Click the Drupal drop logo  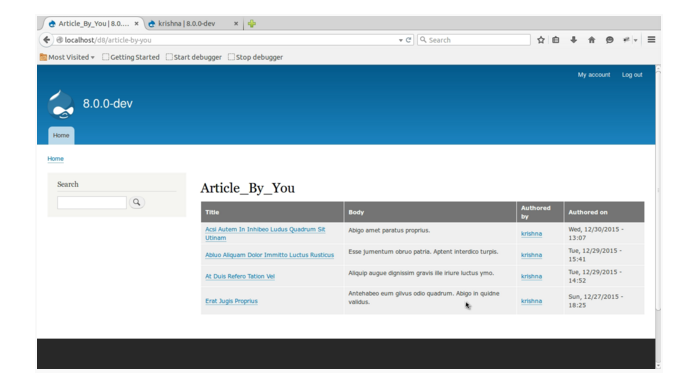point(61,105)
